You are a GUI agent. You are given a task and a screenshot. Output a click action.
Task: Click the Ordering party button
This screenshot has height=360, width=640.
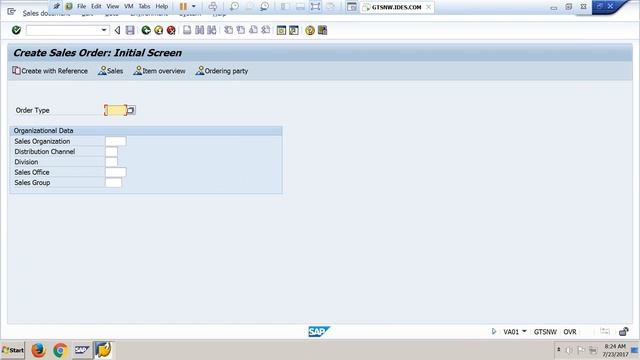(222, 71)
